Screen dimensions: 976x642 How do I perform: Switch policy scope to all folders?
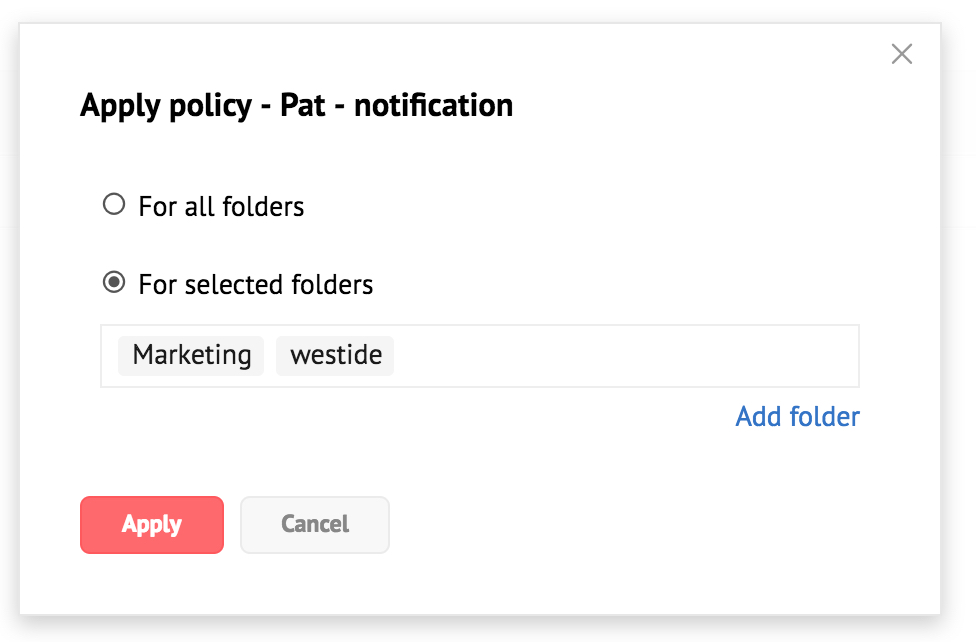pyautogui.click(x=114, y=205)
